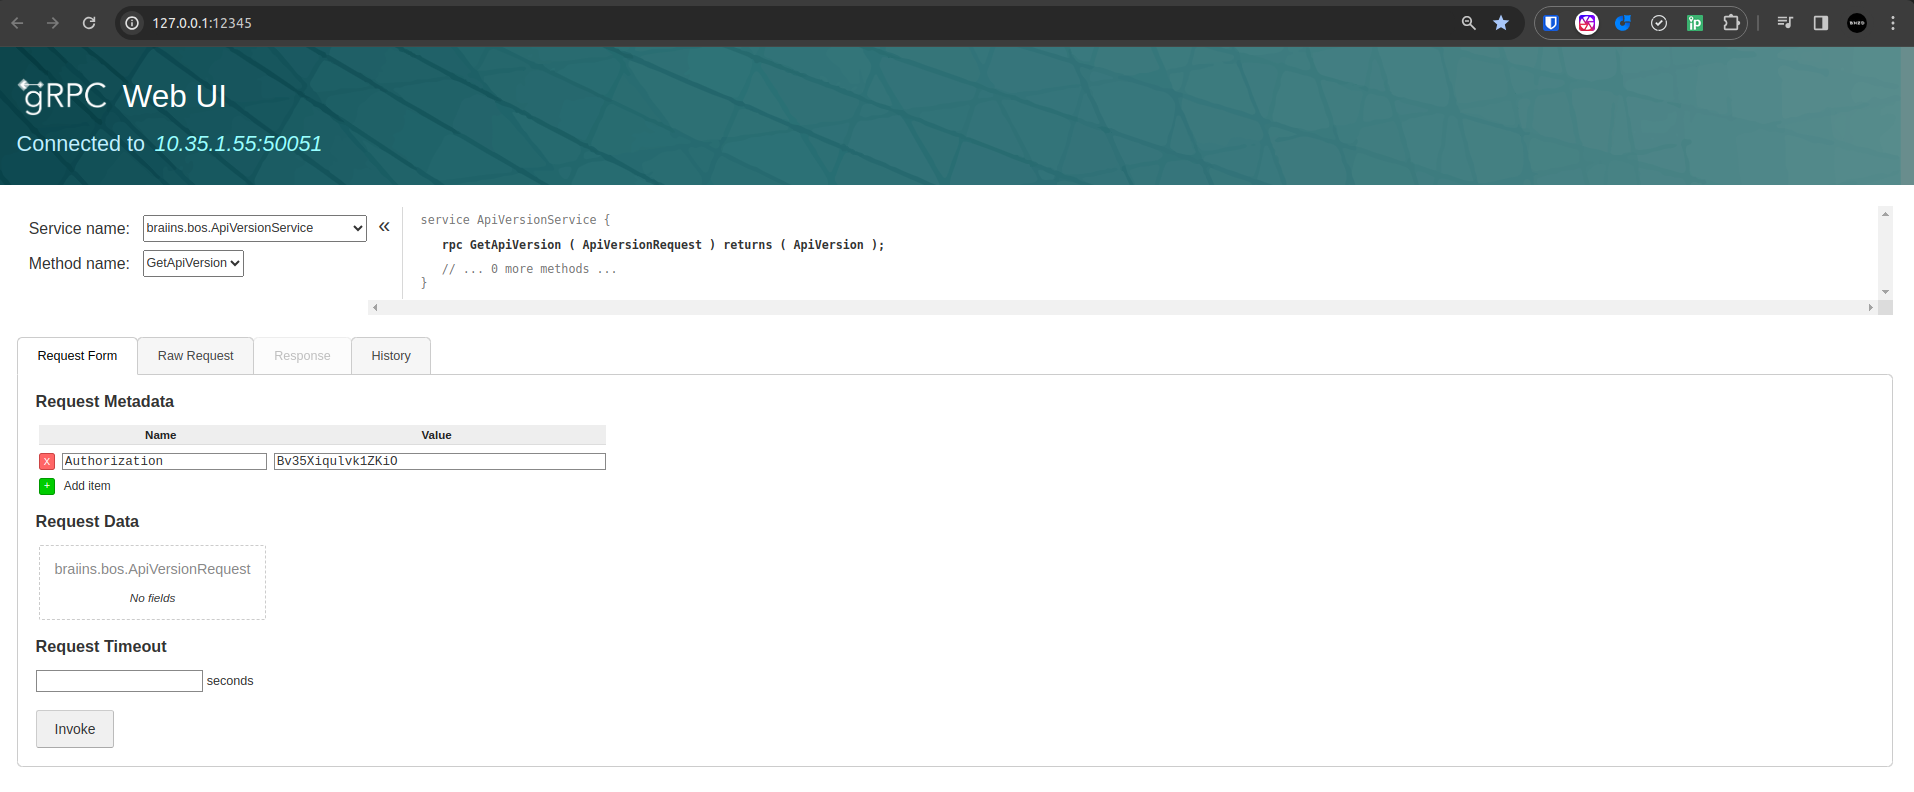
Task: Remove the Authorization metadata row with red X
Action: [47, 461]
